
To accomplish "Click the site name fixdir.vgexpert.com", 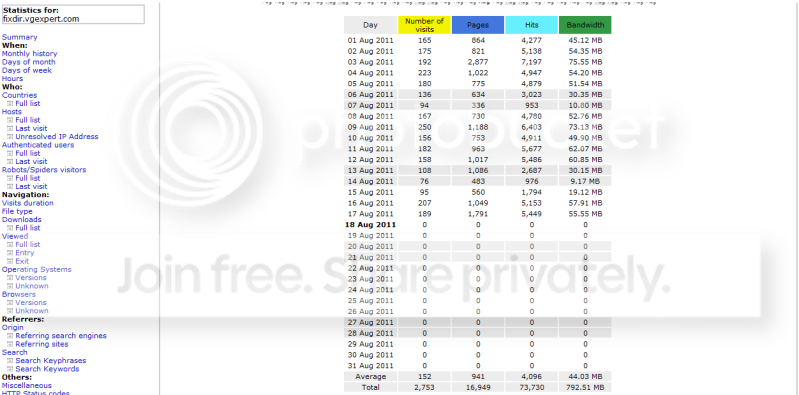I will pyautogui.click(x=41, y=19).
